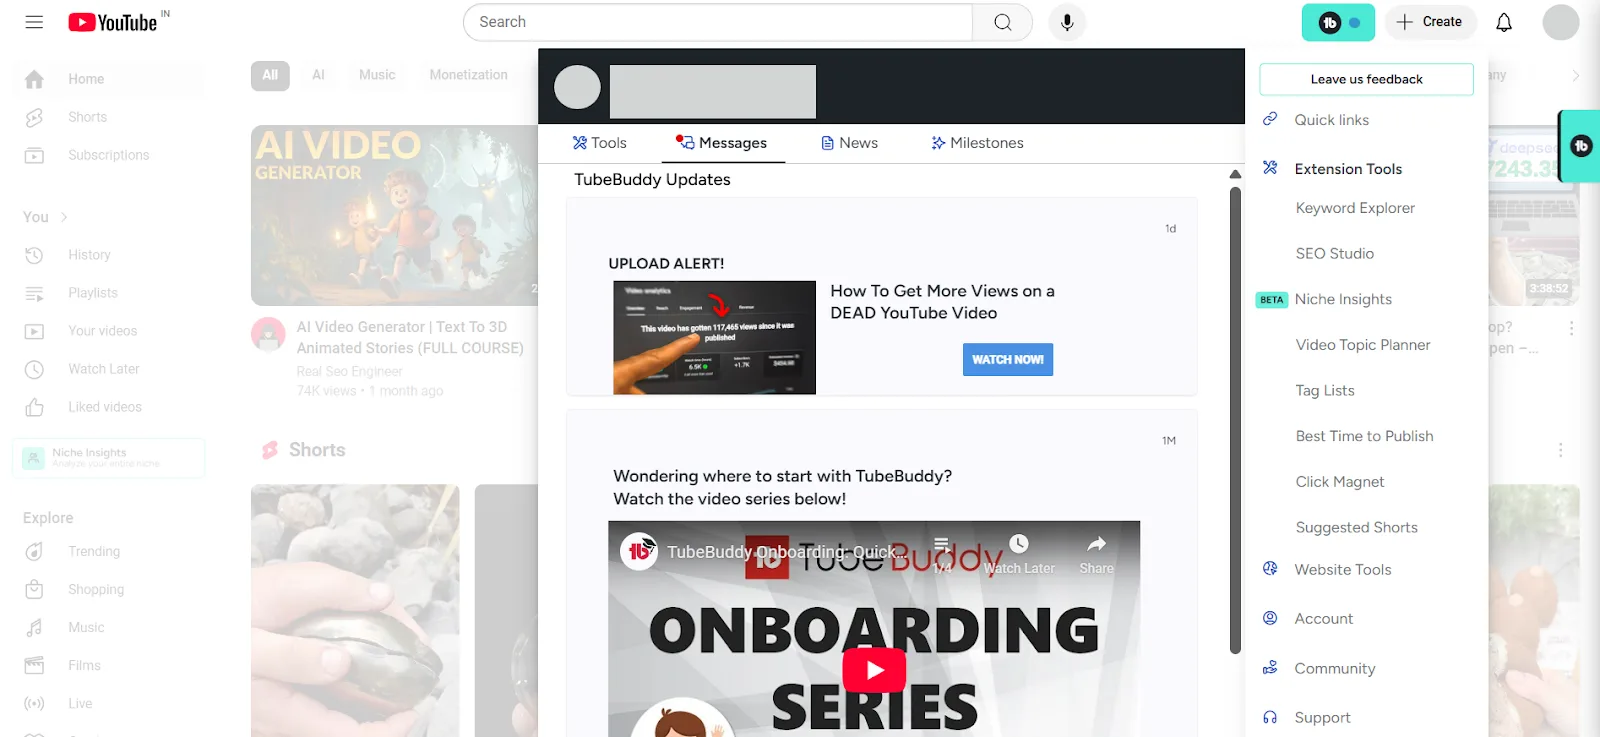The width and height of the screenshot is (1600, 737).
Task: Select the AI filter chip
Action: pyautogui.click(x=318, y=75)
